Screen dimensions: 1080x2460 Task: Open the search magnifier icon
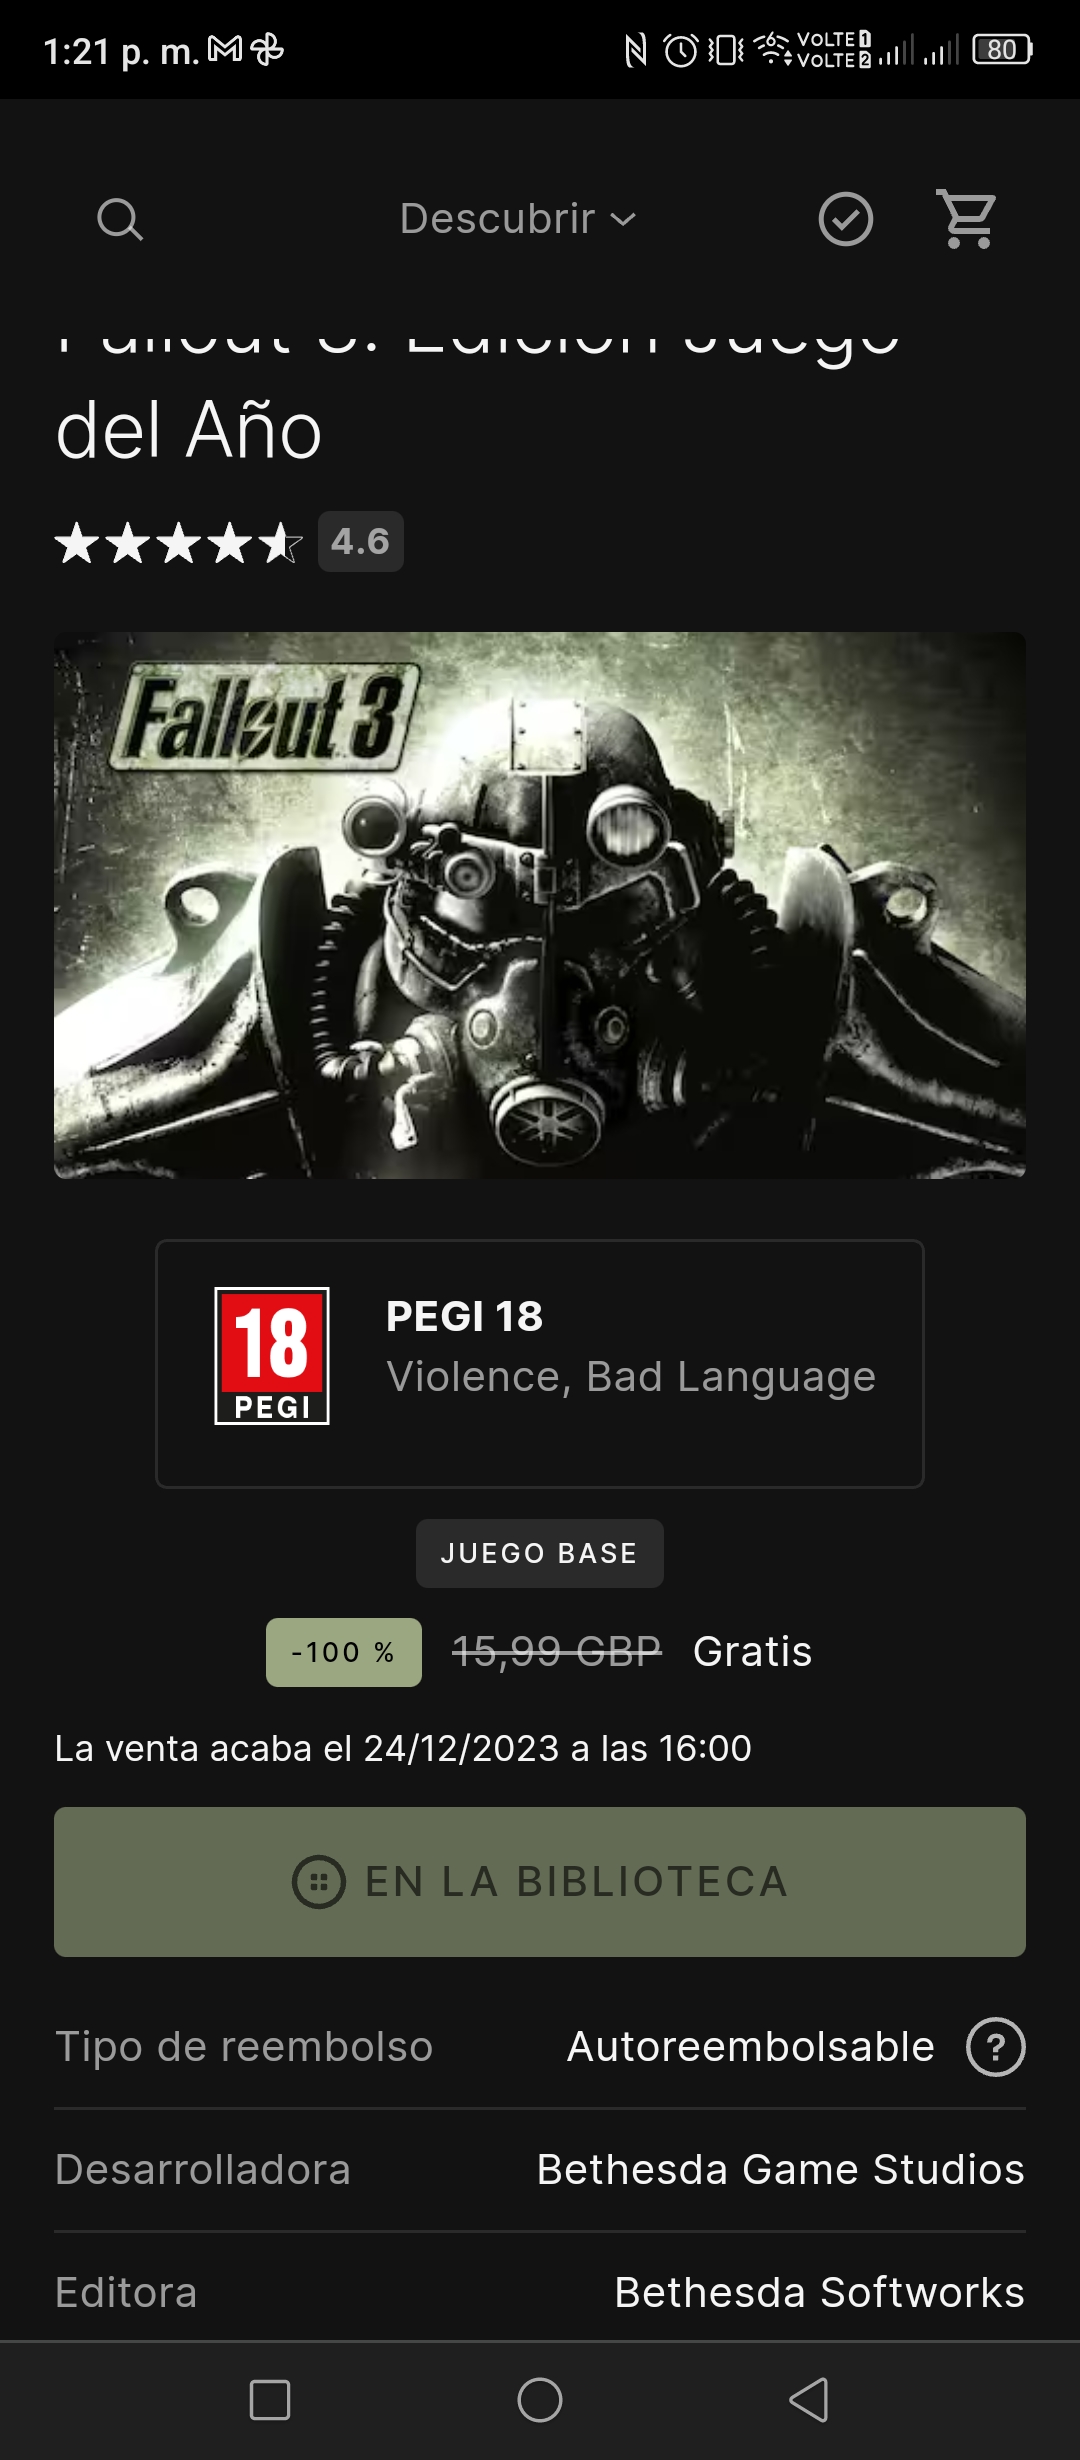[x=120, y=219]
